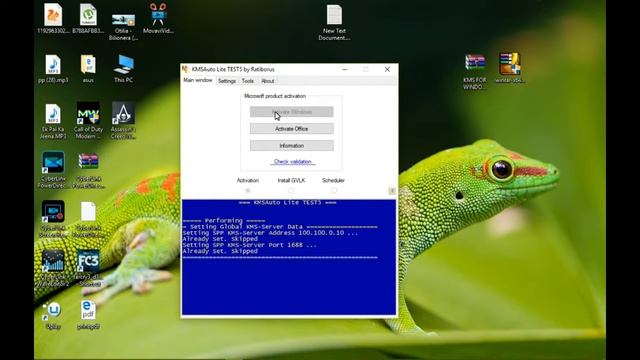Viewport: 640px width, 360px height.
Task: Launch the MovaviVid shortcut with scissors icon
Action: click(158, 14)
